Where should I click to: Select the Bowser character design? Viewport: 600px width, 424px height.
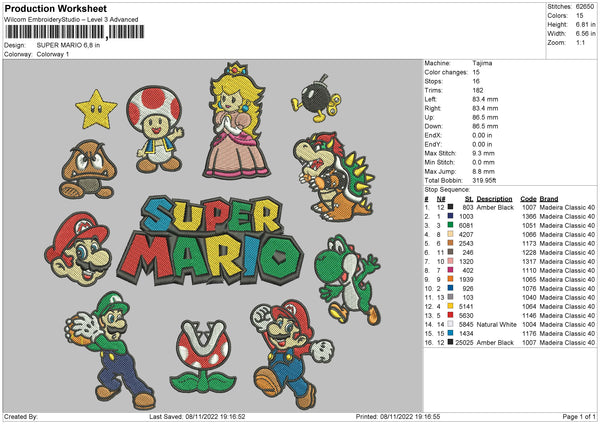pyautogui.click(x=334, y=177)
